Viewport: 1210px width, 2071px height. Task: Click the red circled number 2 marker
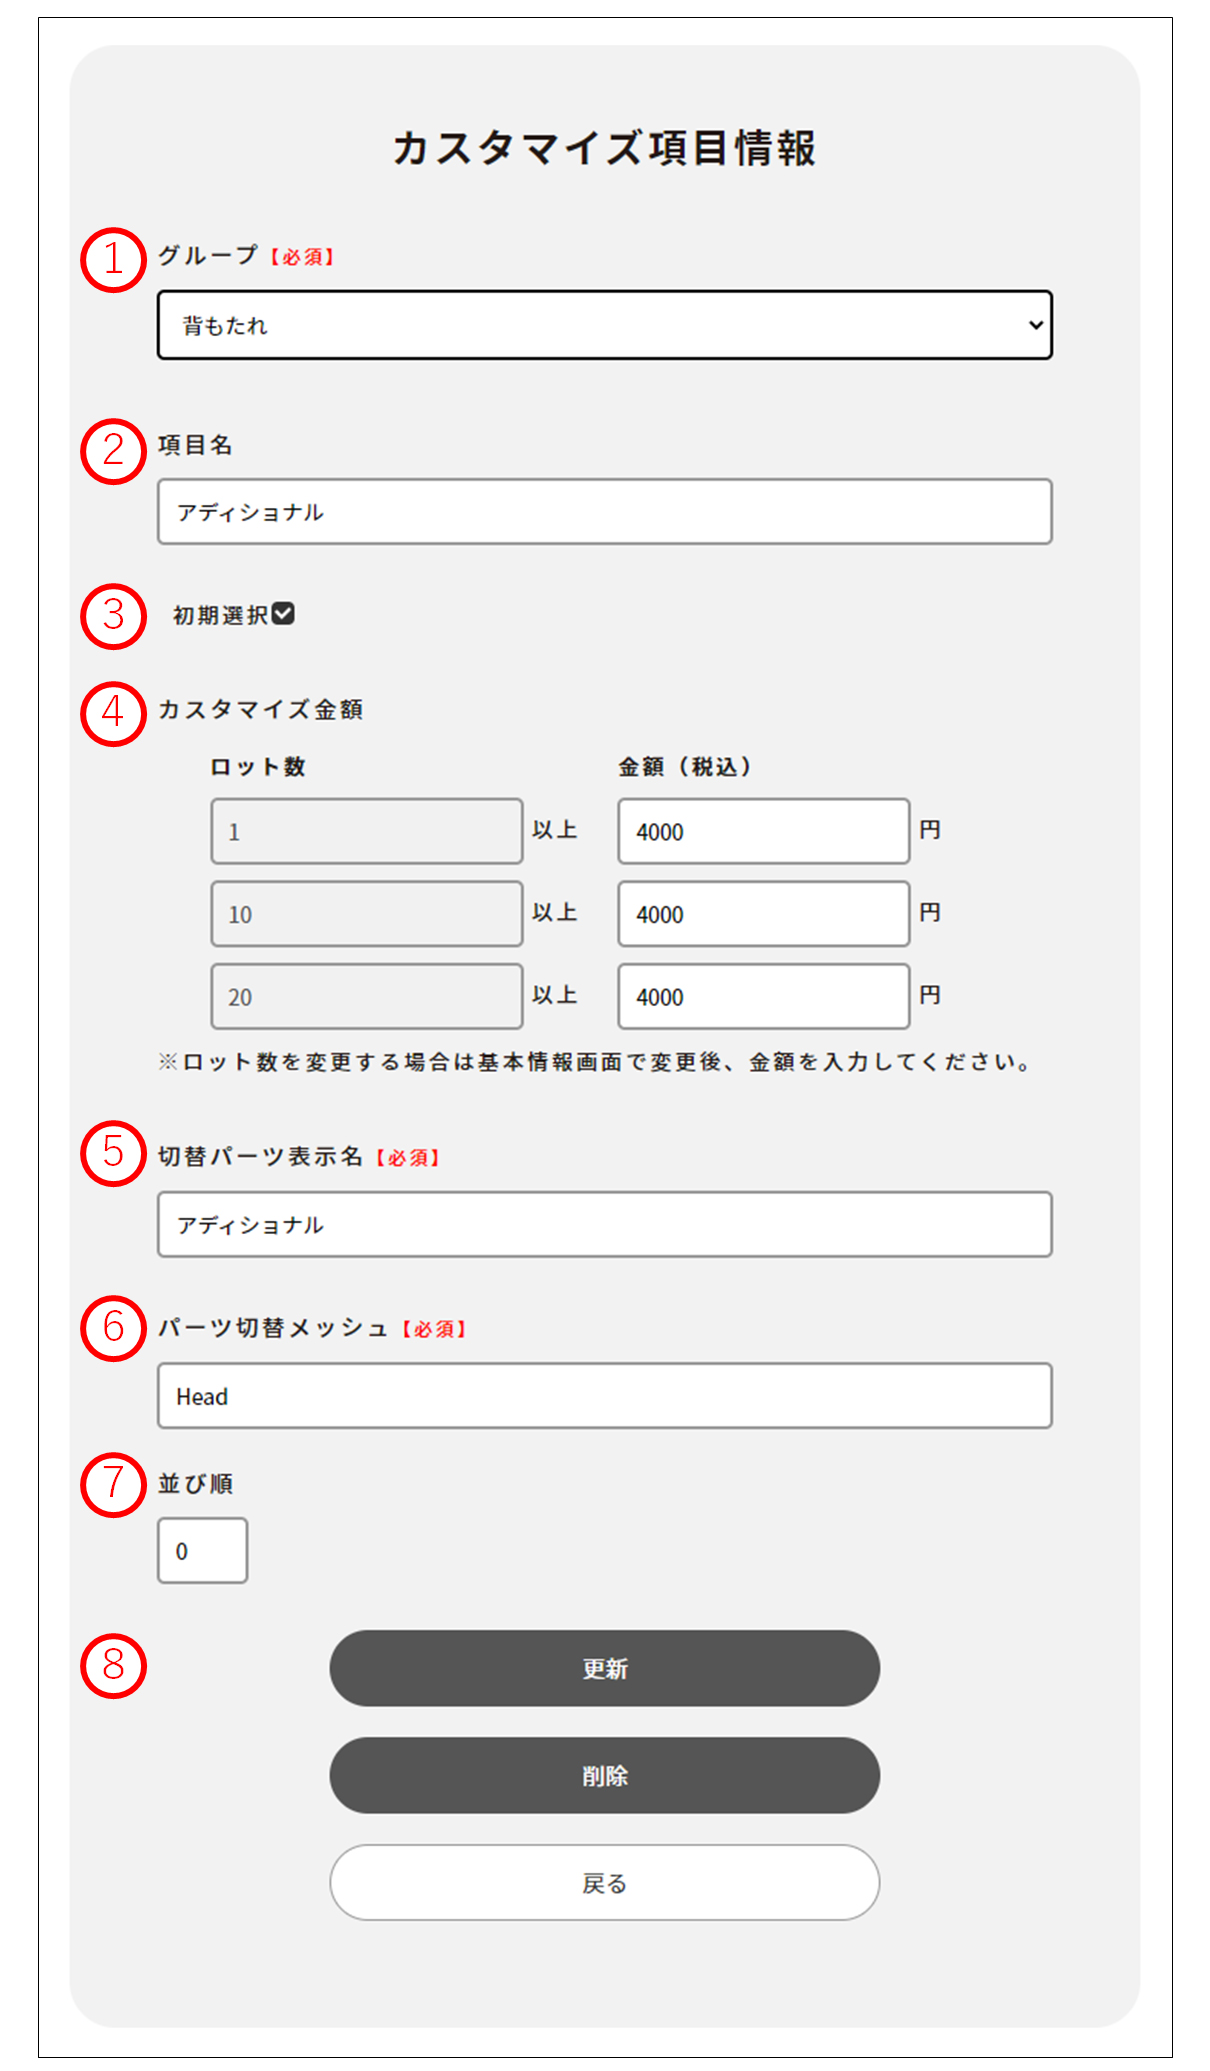click(x=113, y=451)
